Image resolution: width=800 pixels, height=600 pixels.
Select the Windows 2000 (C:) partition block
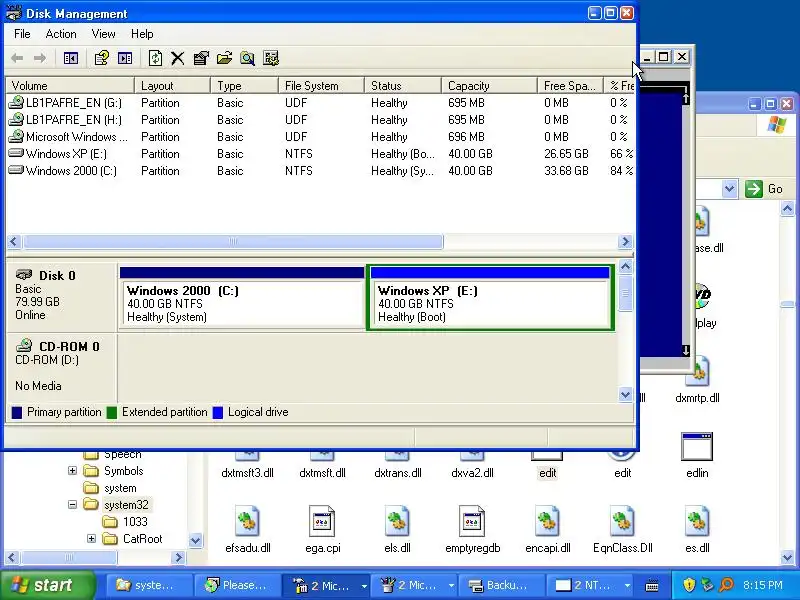pos(242,298)
